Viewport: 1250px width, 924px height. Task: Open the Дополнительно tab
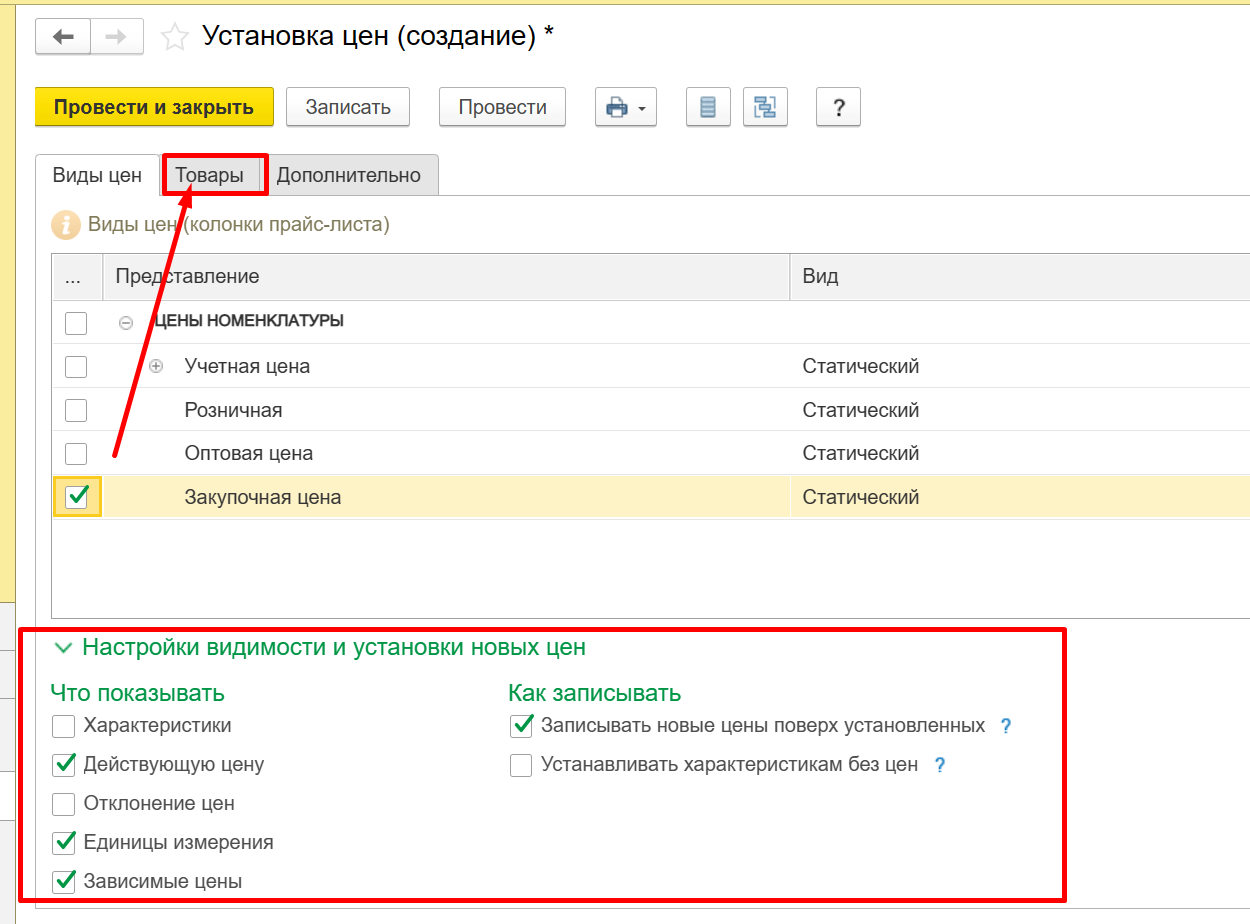(348, 176)
